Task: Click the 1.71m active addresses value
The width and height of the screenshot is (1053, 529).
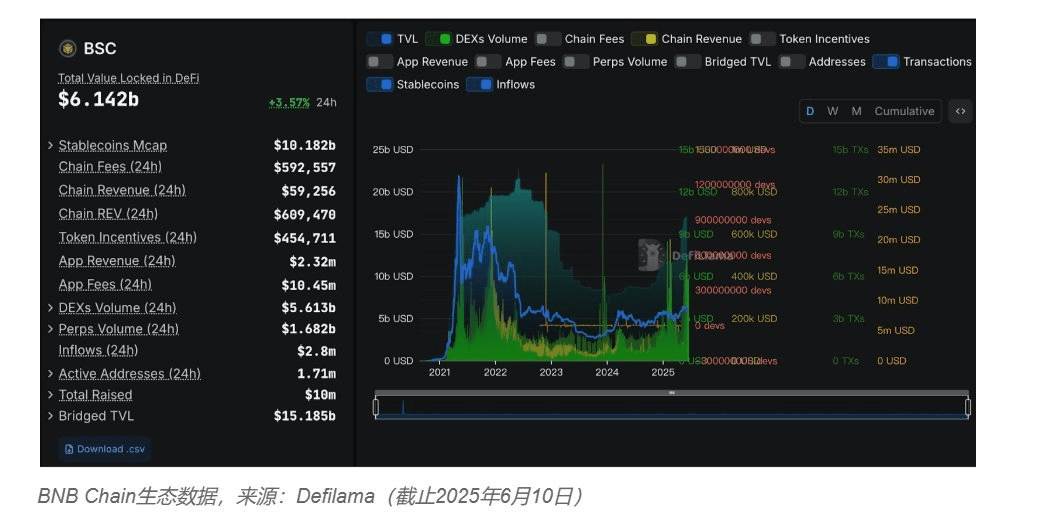Action: (316, 373)
